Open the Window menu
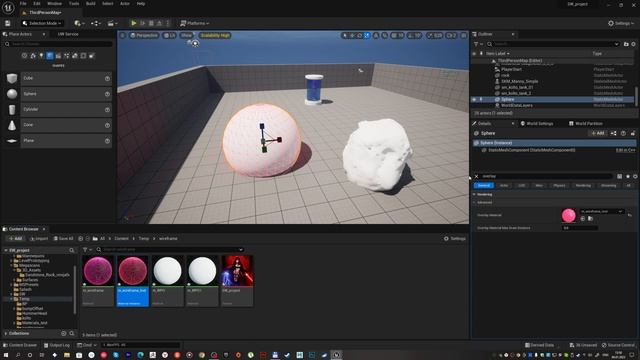The image size is (640, 360). pyautogui.click(x=55, y=4)
